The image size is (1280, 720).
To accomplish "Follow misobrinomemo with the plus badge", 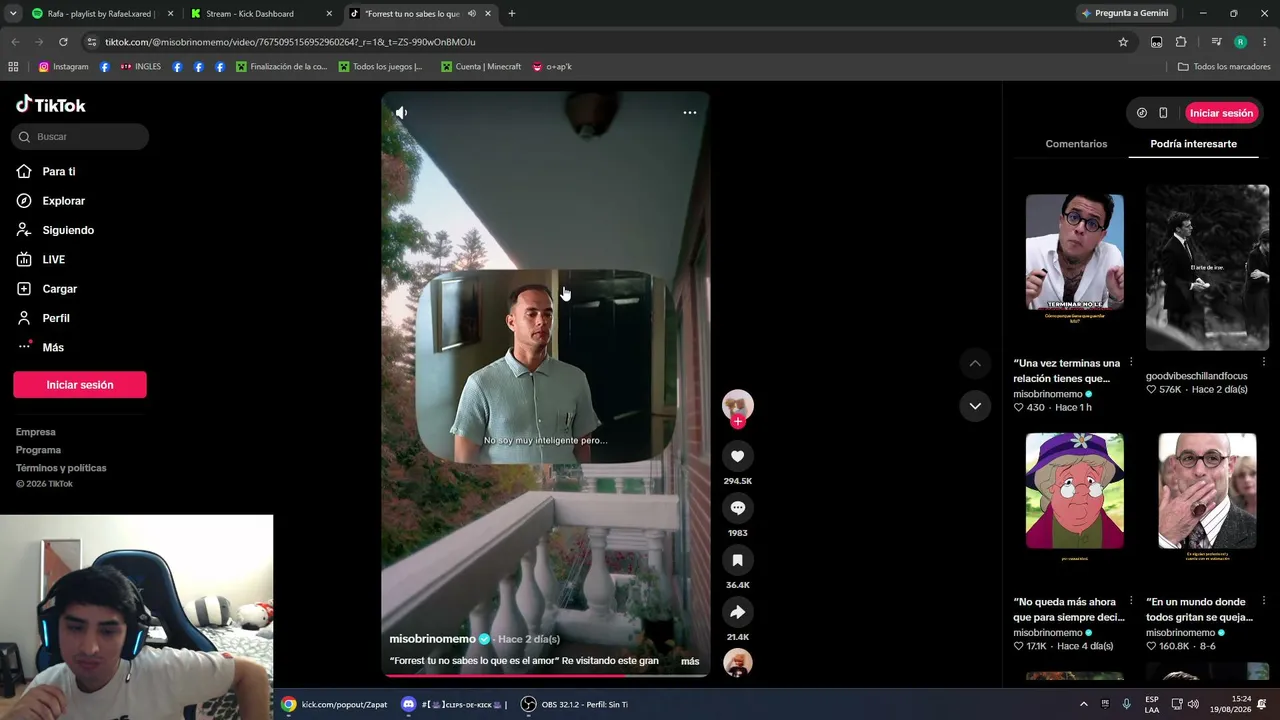I will coord(738,421).
